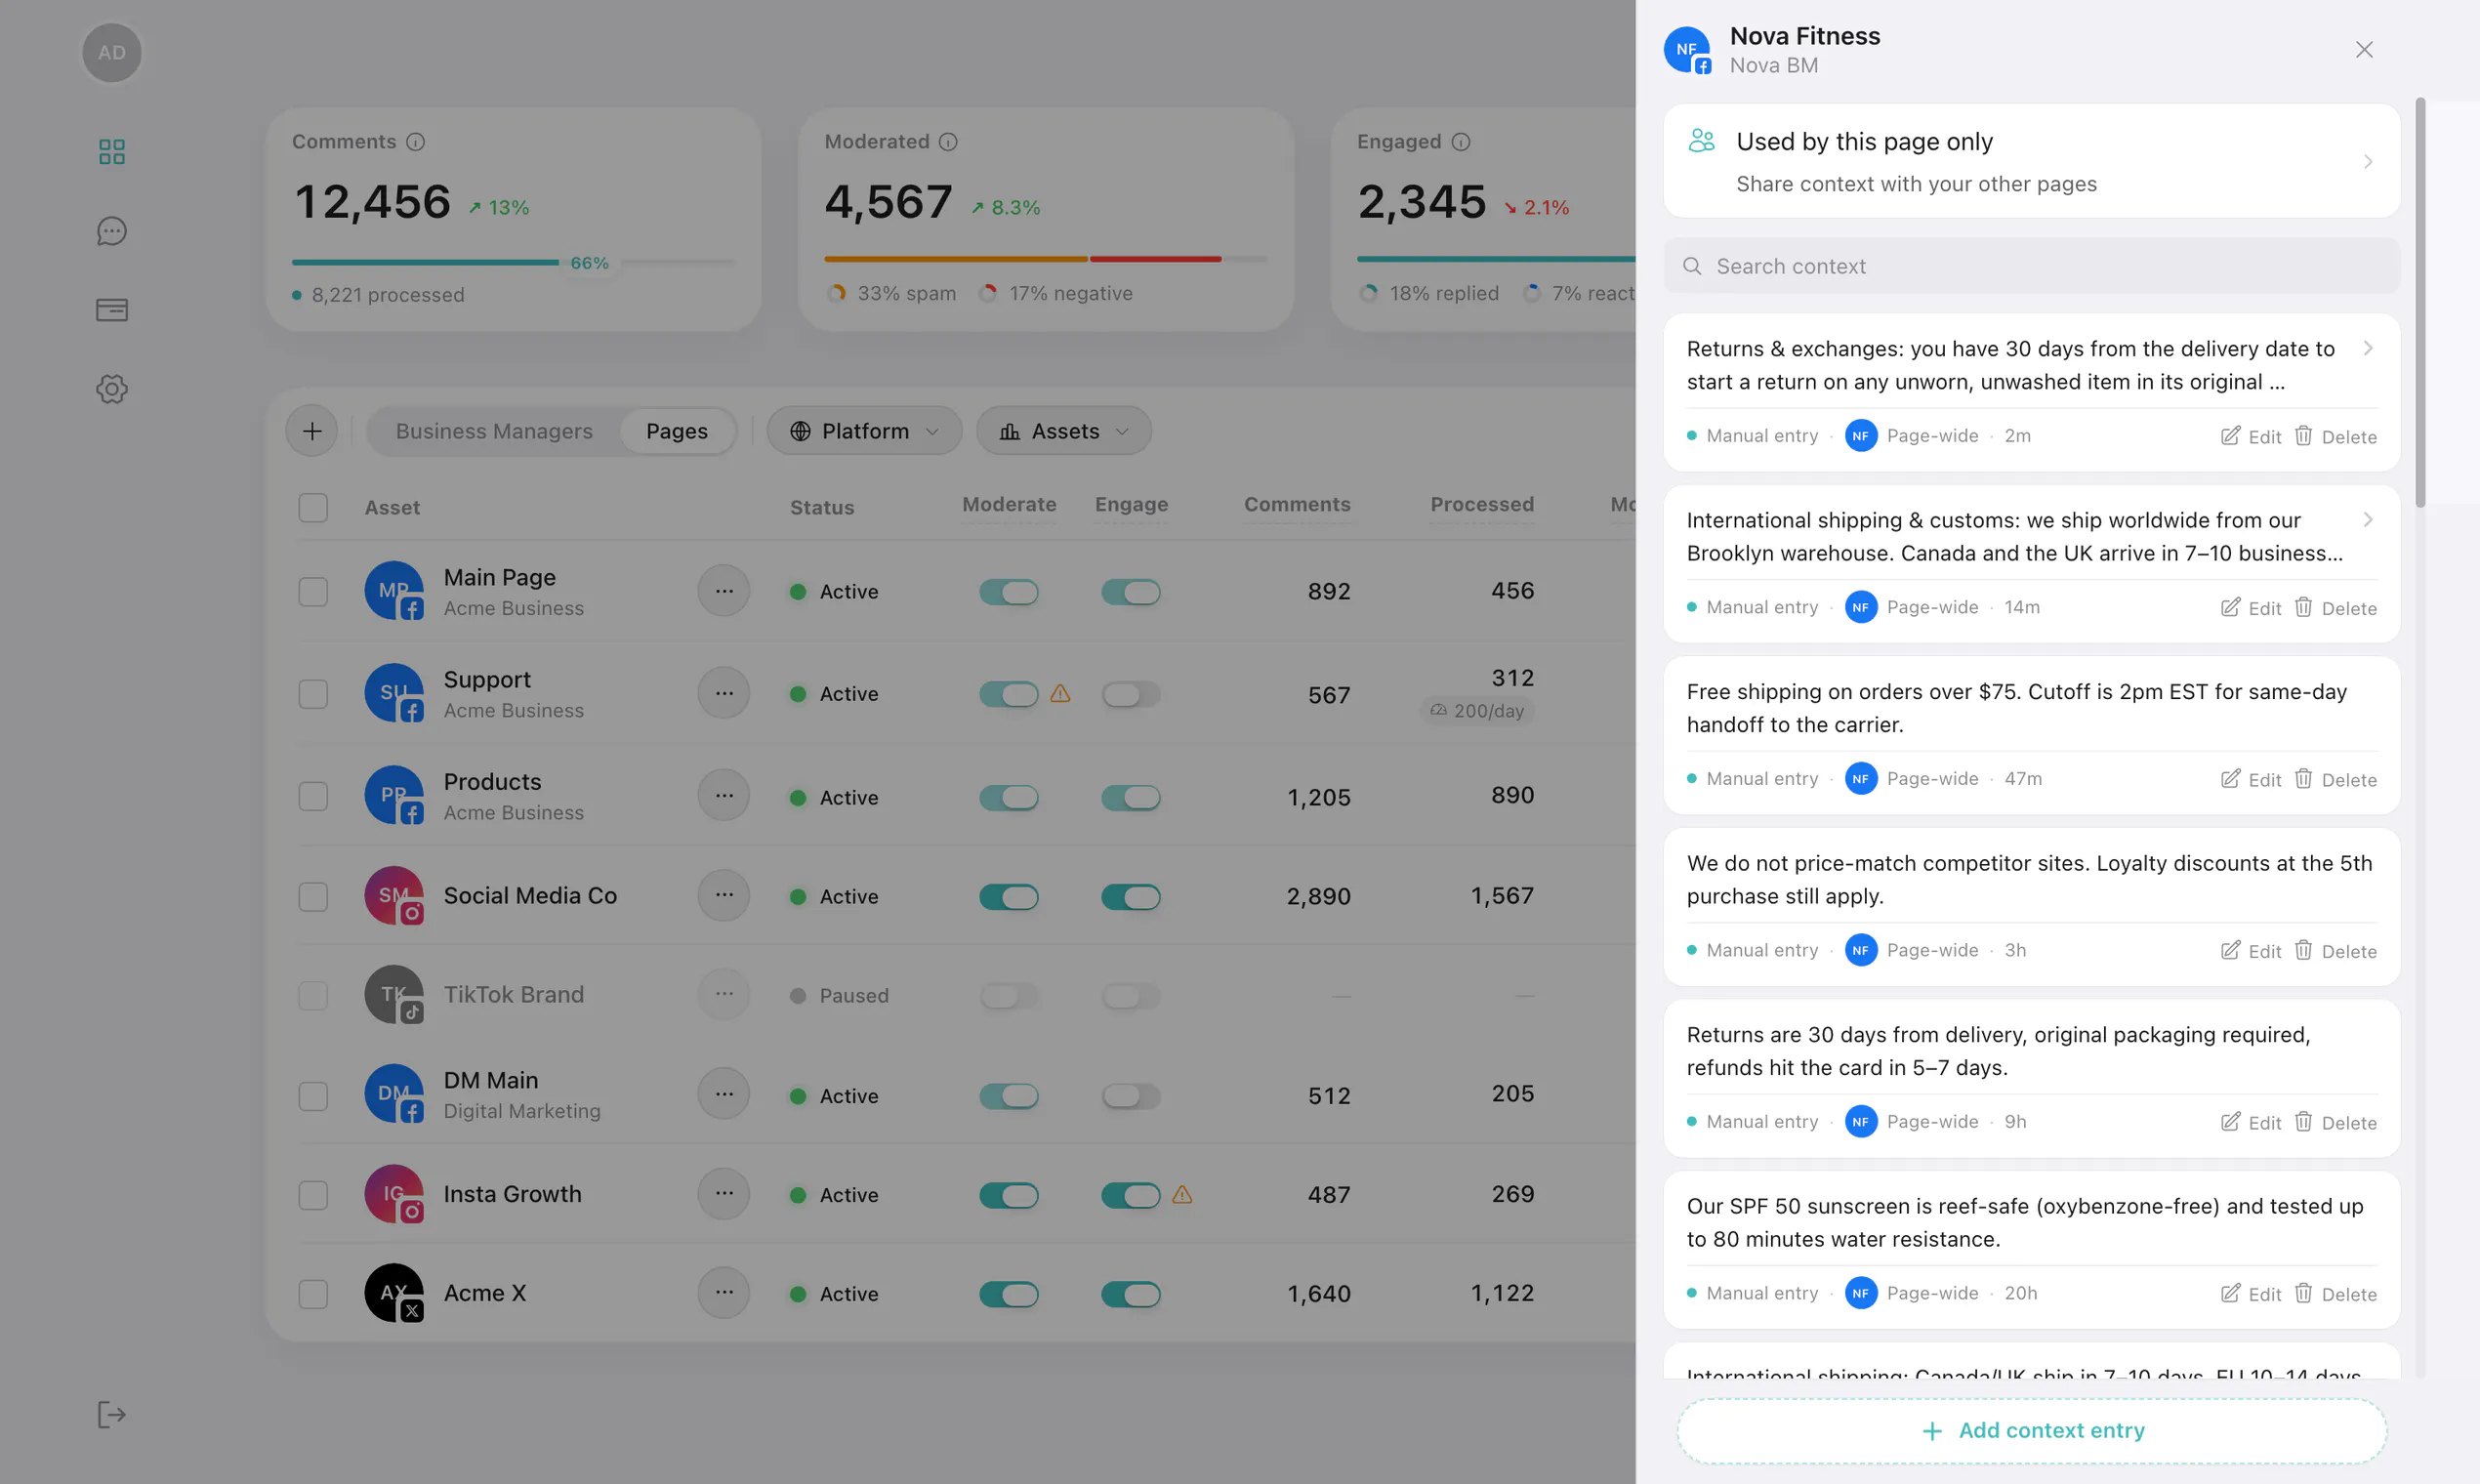The height and width of the screenshot is (1484, 2480).
Task: Open the Assets filter dropdown
Action: 1064,431
